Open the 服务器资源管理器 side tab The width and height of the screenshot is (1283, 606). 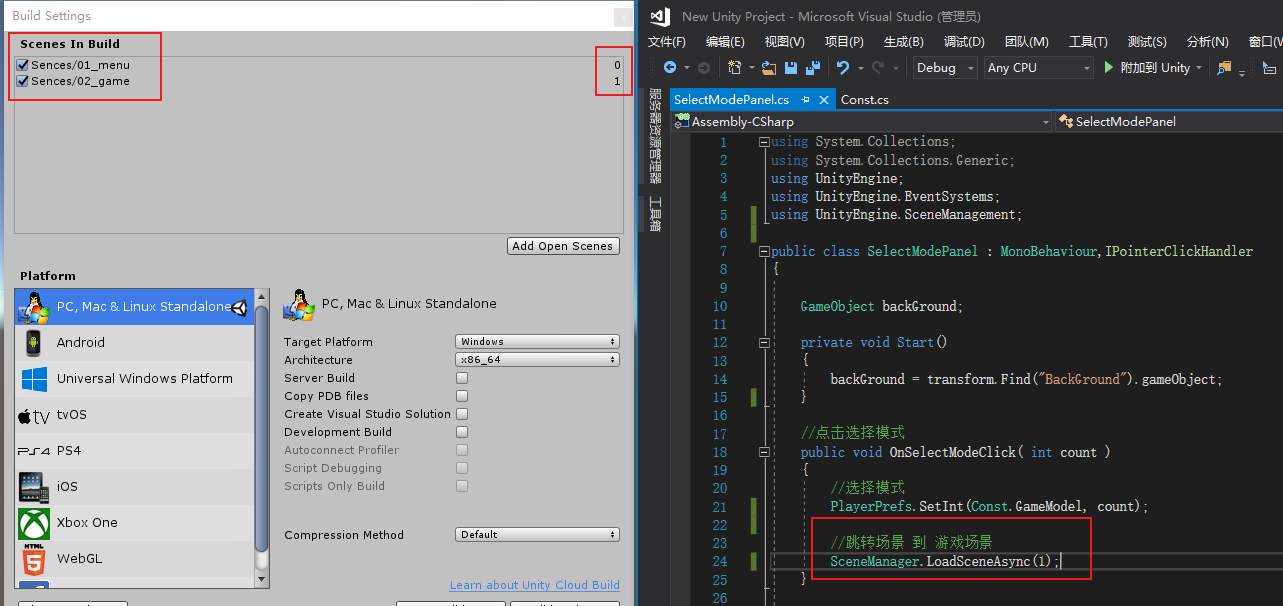coord(656,136)
